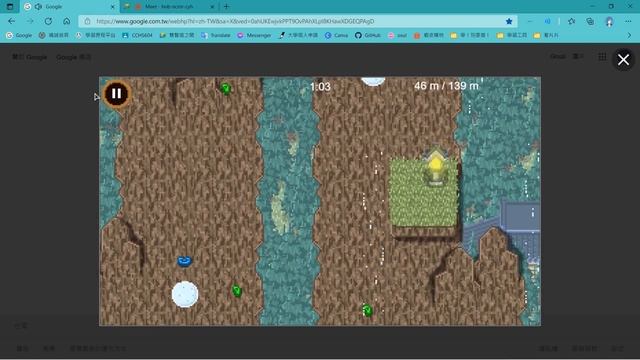Open the soul bookmark
640x360 pixels.
(398, 36)
